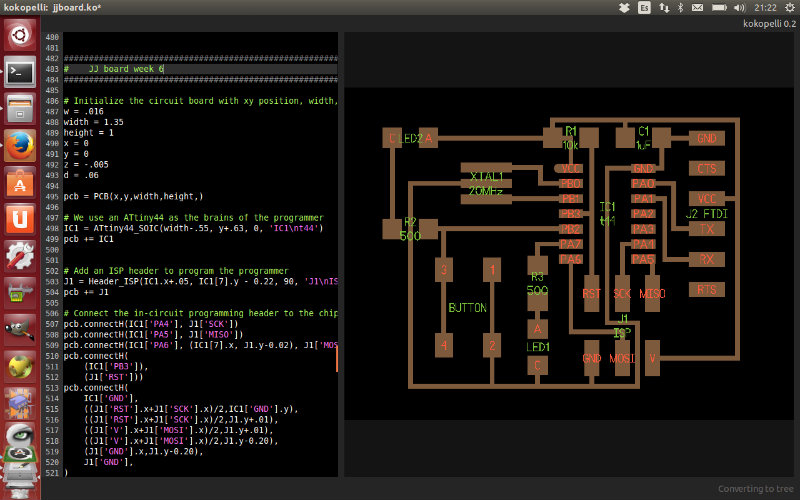Open System Settings wrench icon
Screen dimensions: 800x500
point(20,255)
